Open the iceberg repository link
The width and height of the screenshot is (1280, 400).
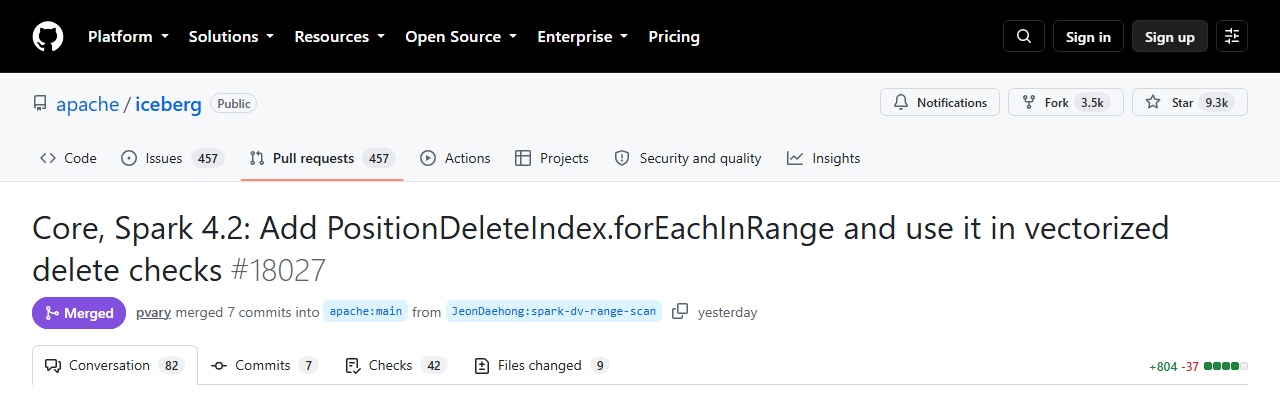(169, 104)
